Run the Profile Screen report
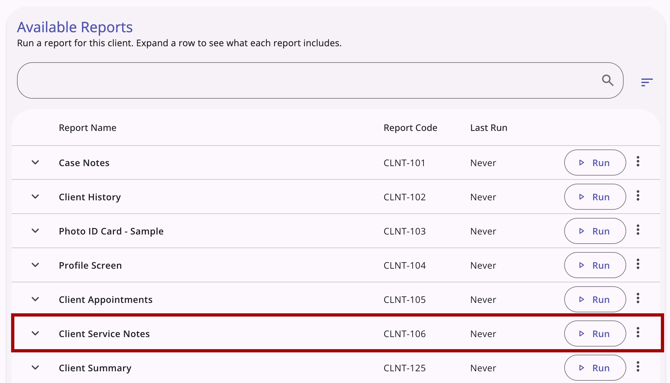670x383 pixels. pos(595,265)
